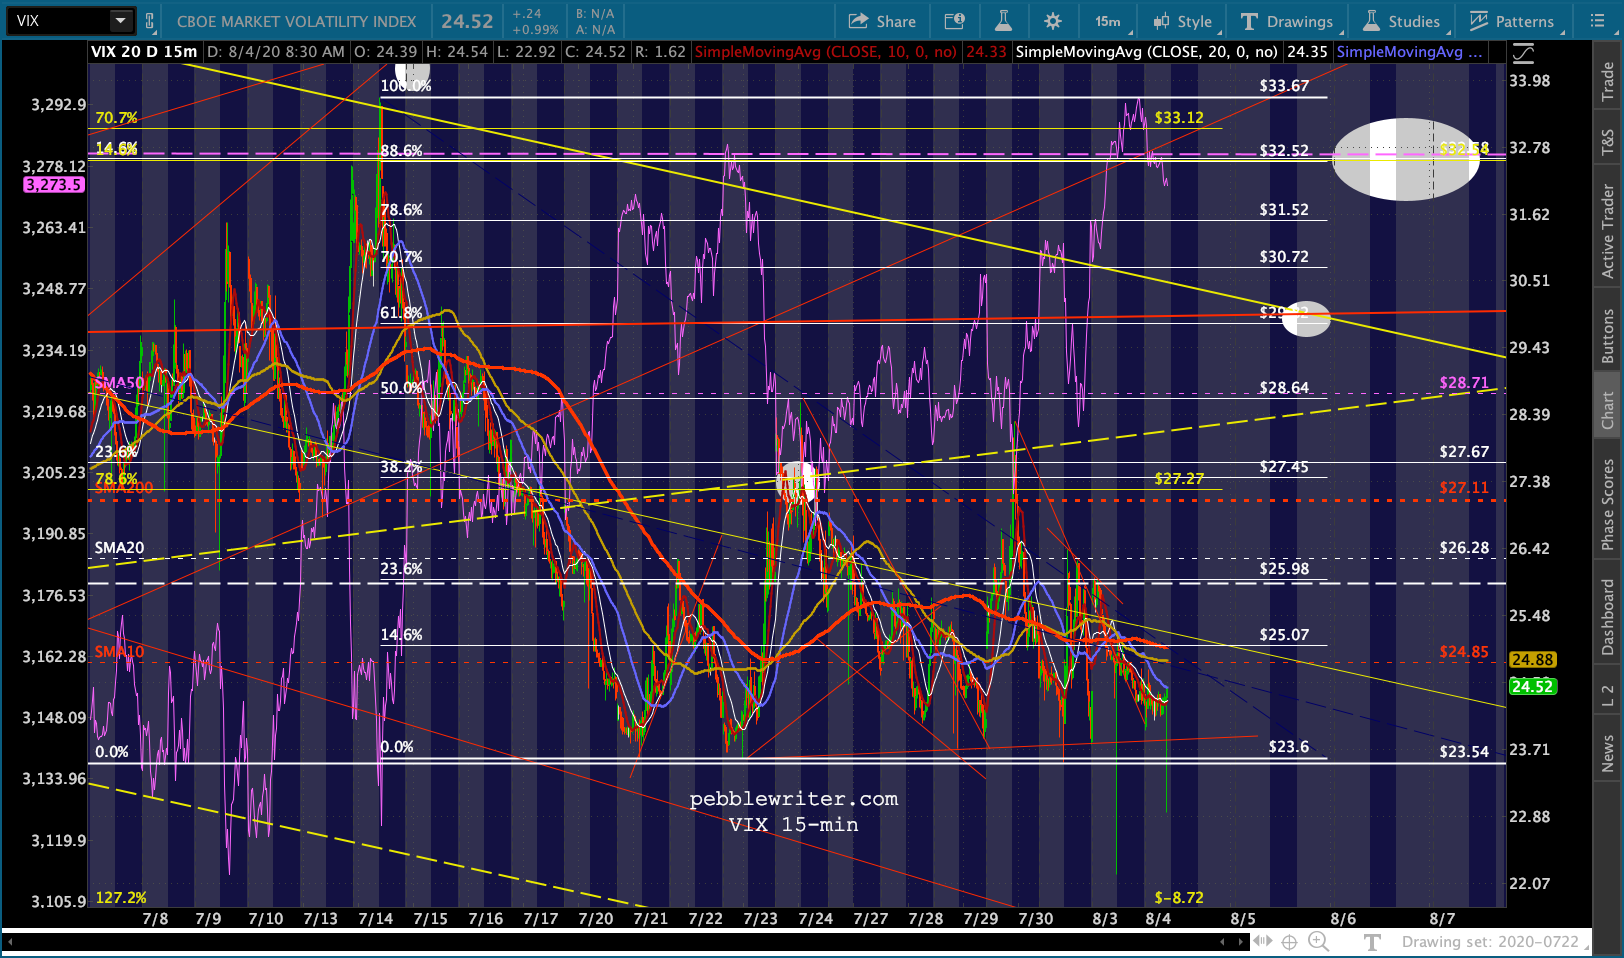Click the Share button
Viewport: 1624px width, 958px height.
click(882, 21)
